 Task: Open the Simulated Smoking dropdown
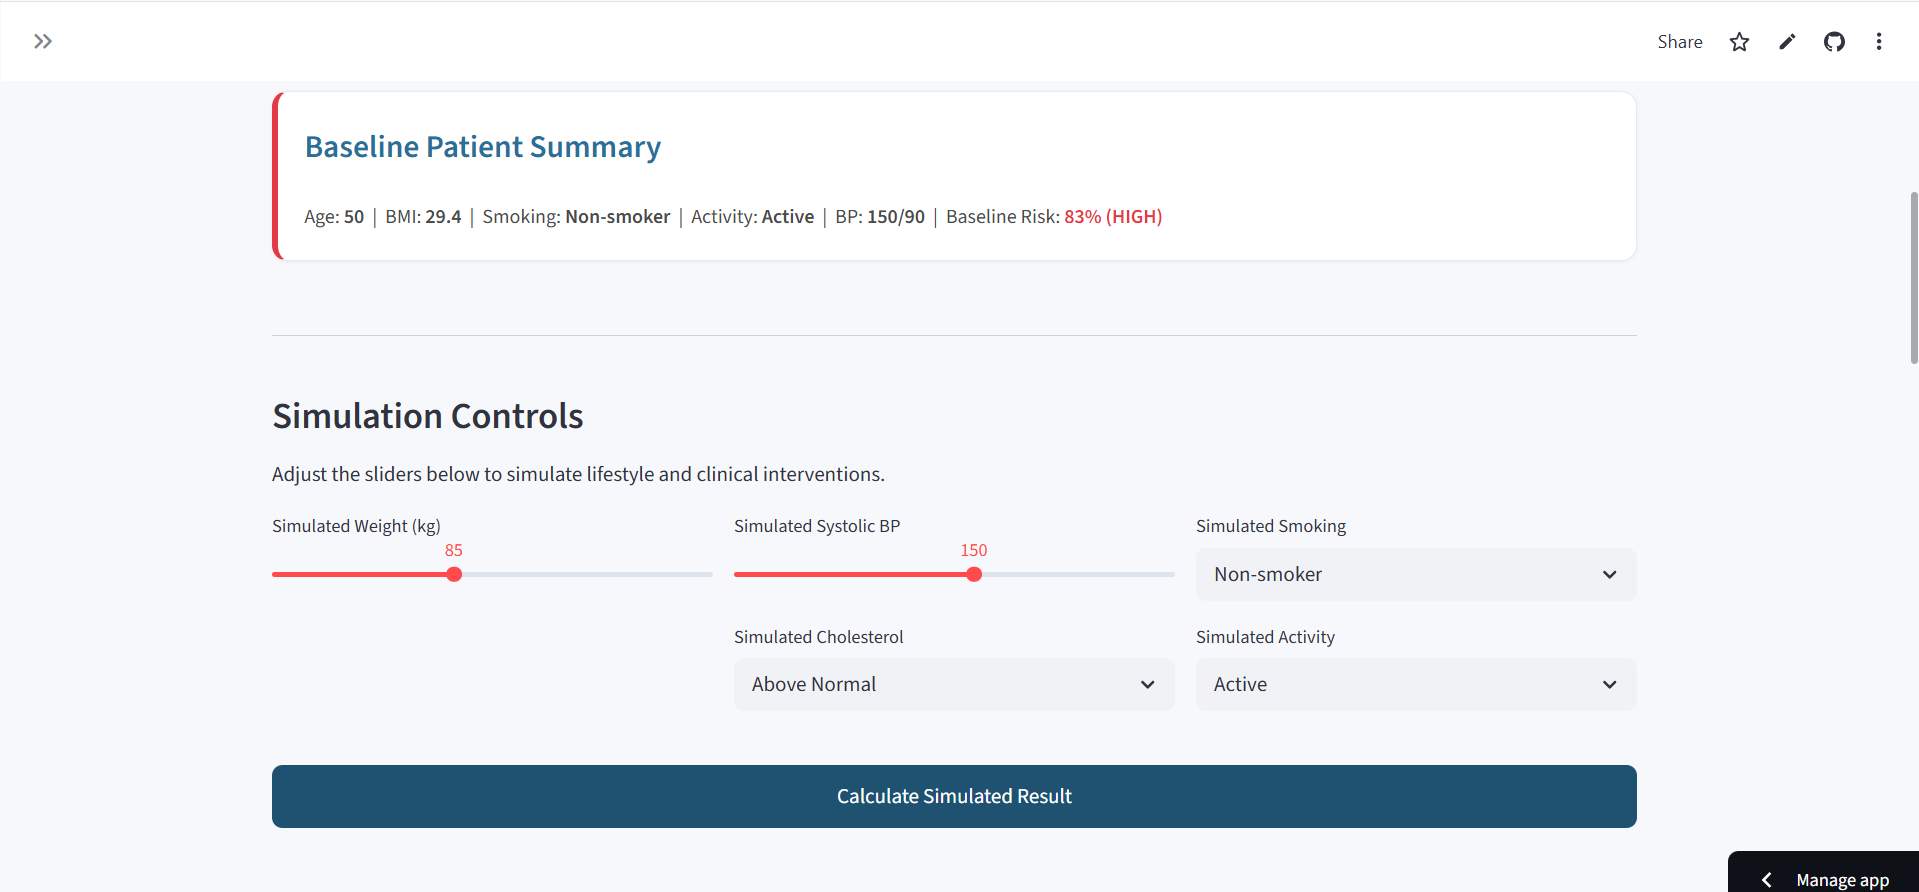(x=1416, y=574)
